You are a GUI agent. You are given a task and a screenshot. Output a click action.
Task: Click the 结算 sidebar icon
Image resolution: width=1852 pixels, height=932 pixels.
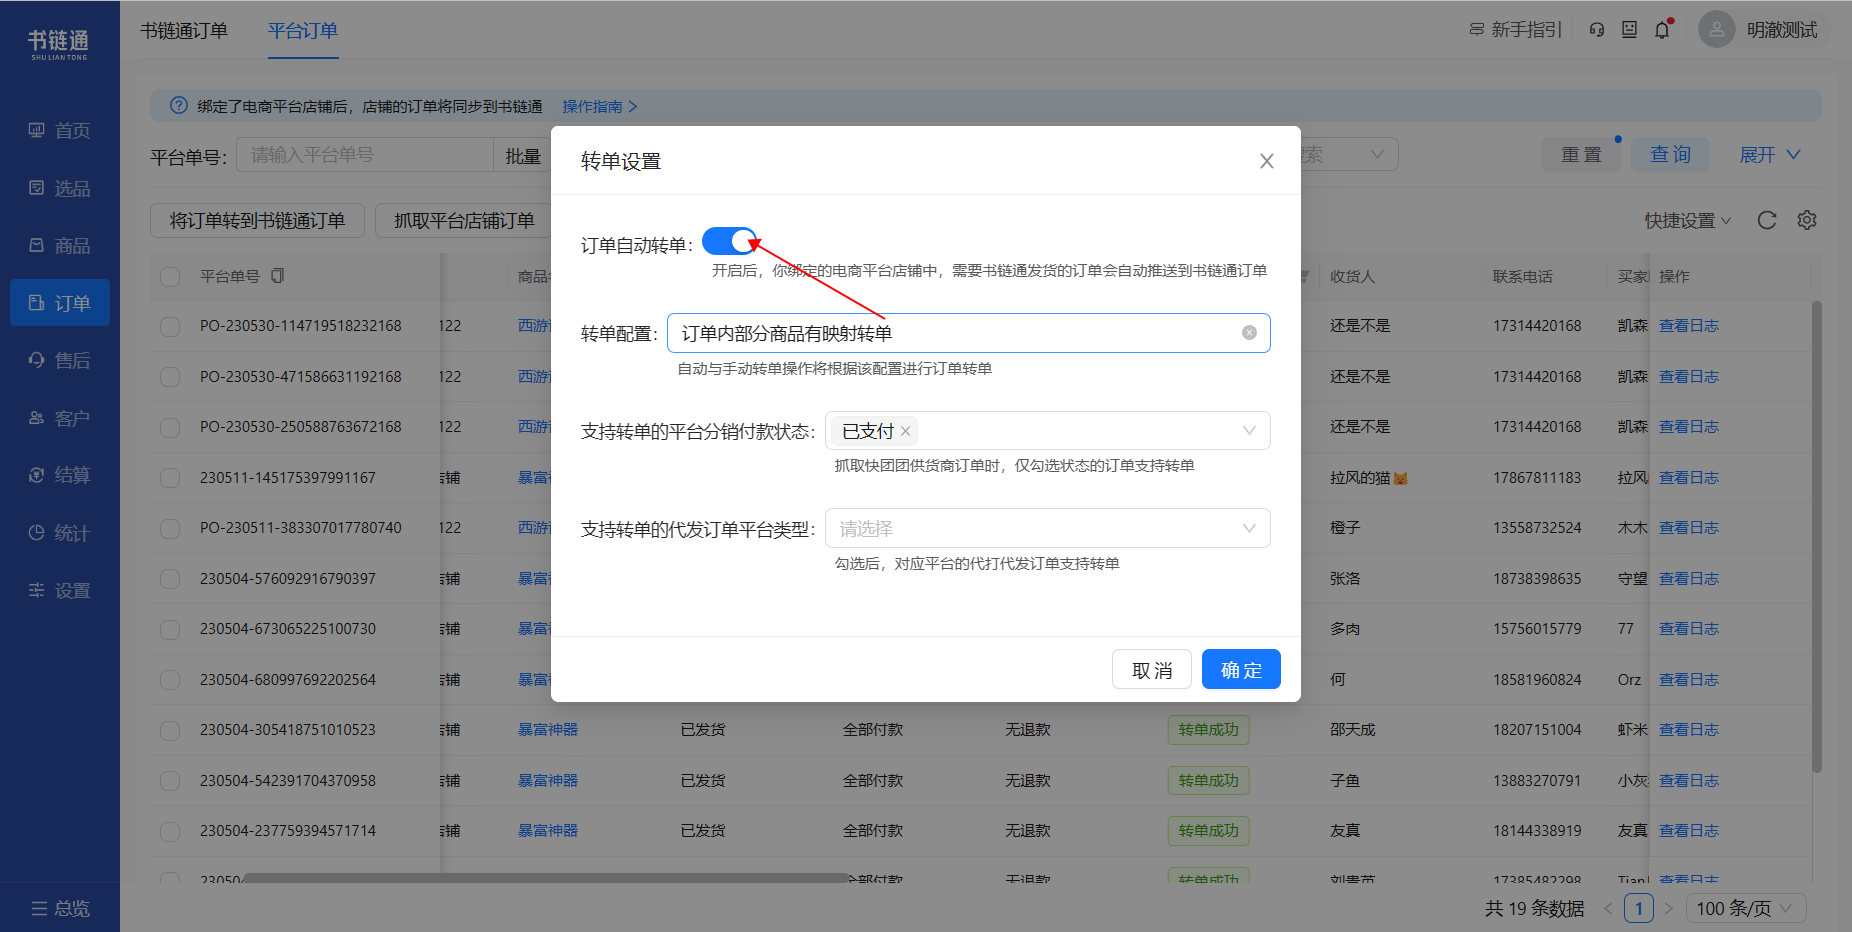tap(36, 475)
